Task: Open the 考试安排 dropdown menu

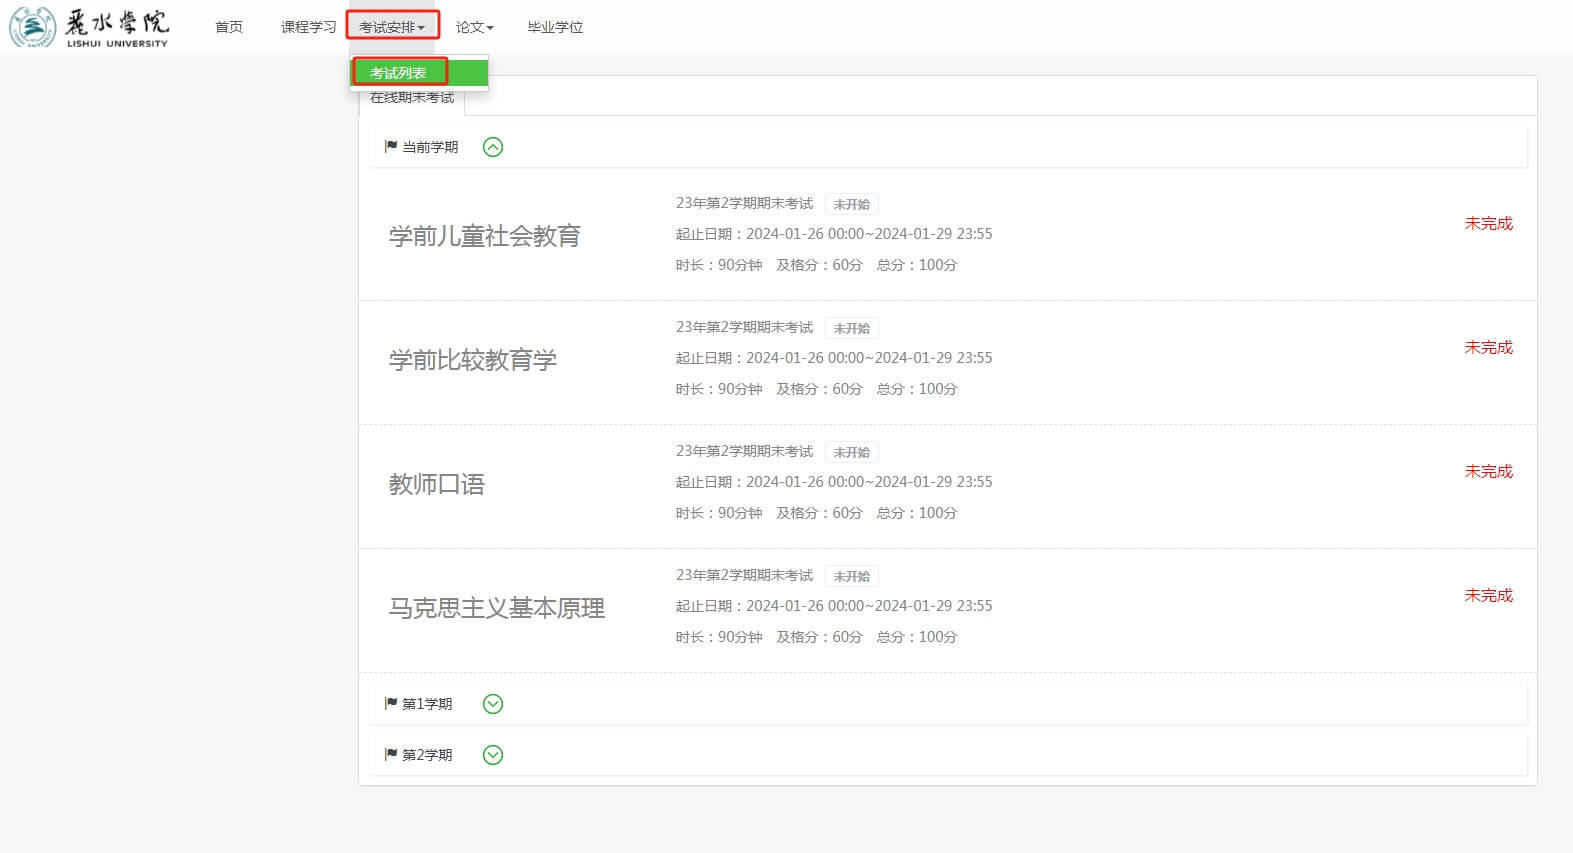Action: click(392, 27)
